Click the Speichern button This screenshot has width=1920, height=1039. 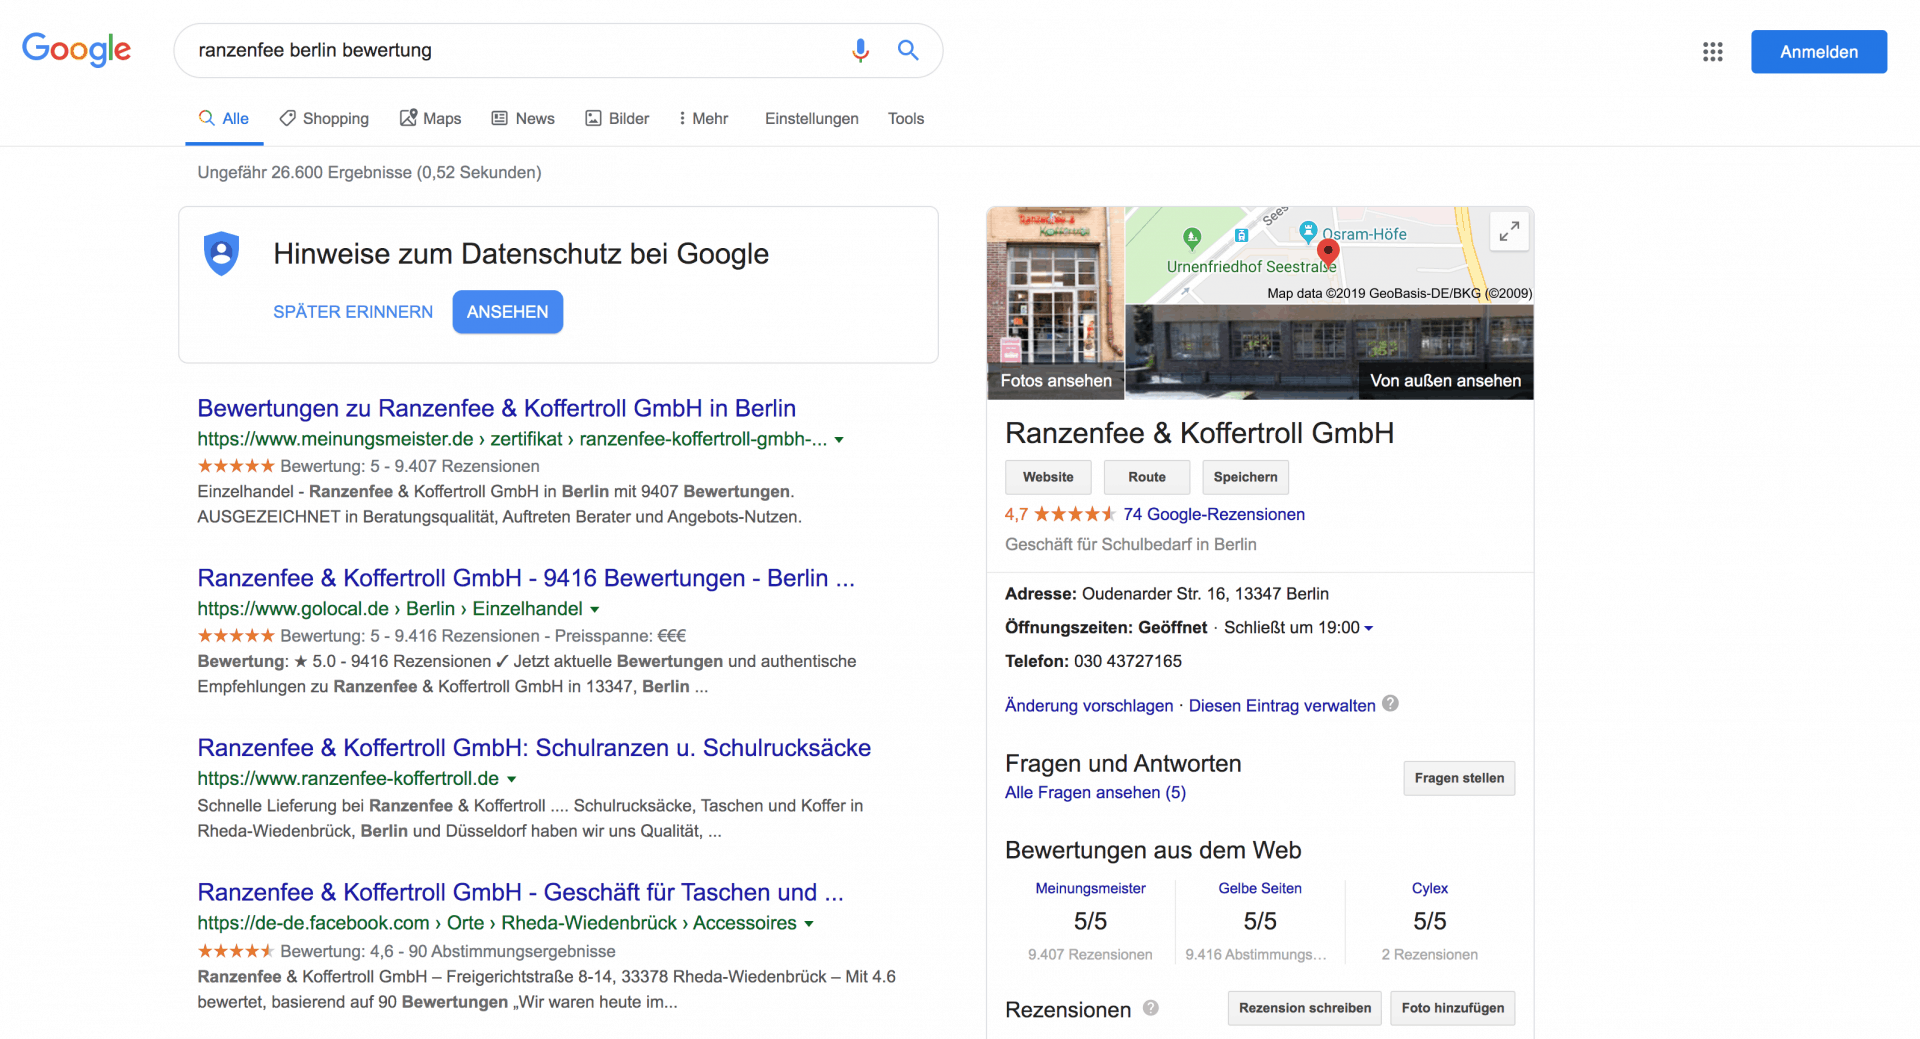point(1245,477)
